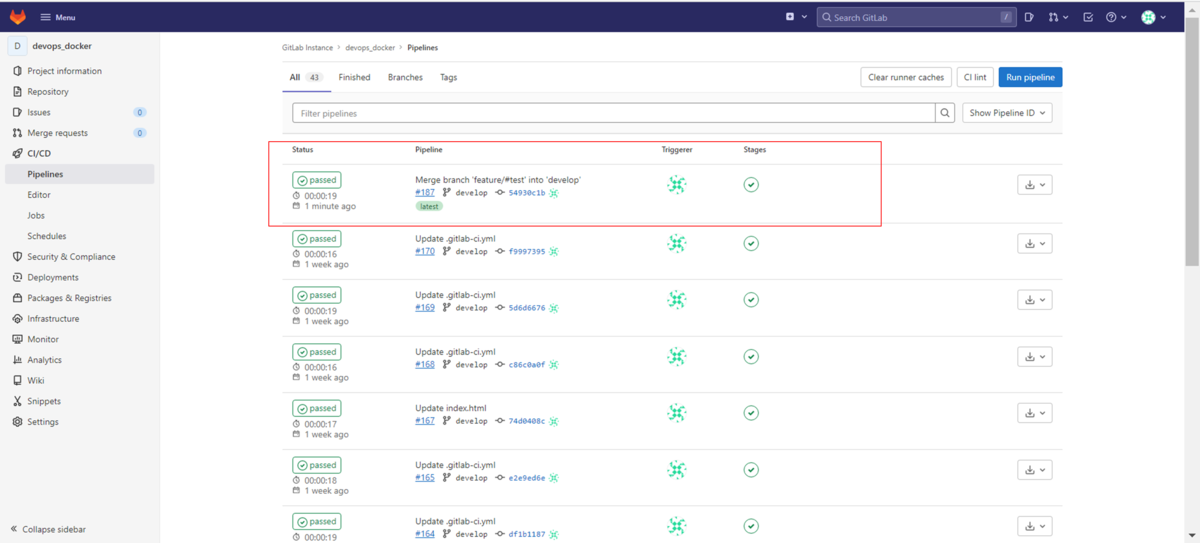
Task: Open the Issues icon in top navbar
Action: (x=1029, y=17)
